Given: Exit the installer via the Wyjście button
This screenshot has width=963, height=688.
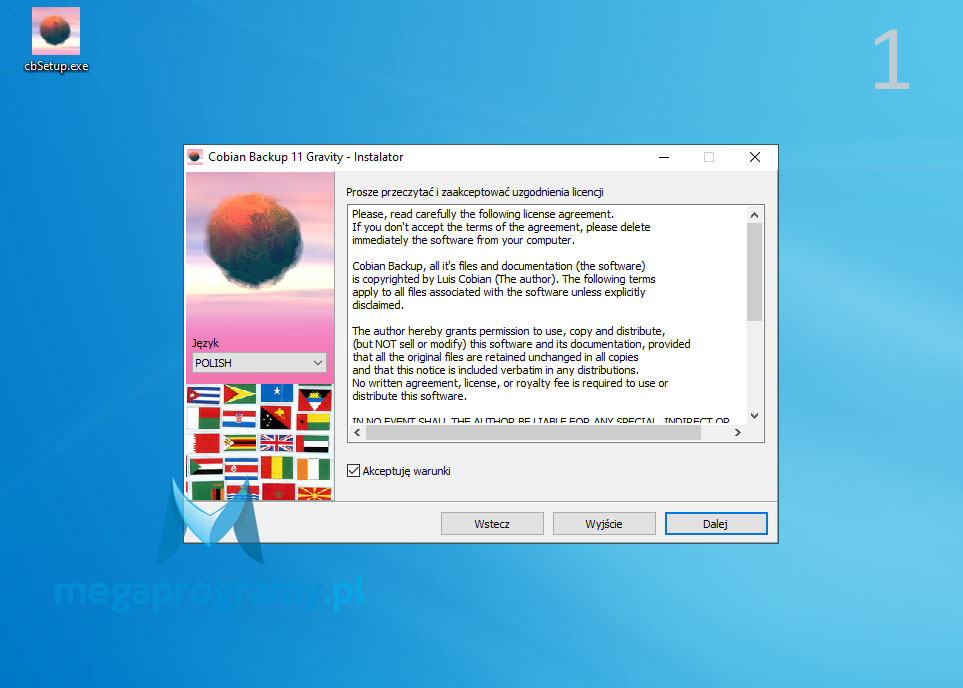Looking at the screenshot, I should pyautogui.click(x=604, y=523).
